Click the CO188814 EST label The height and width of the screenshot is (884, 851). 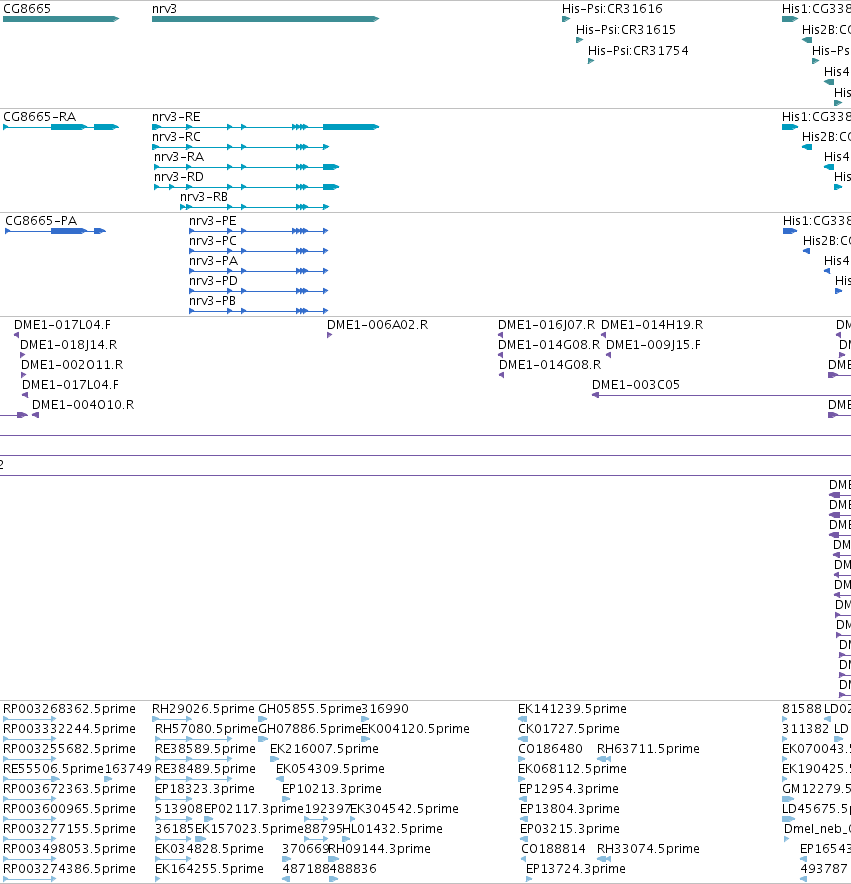click(553, 849)
